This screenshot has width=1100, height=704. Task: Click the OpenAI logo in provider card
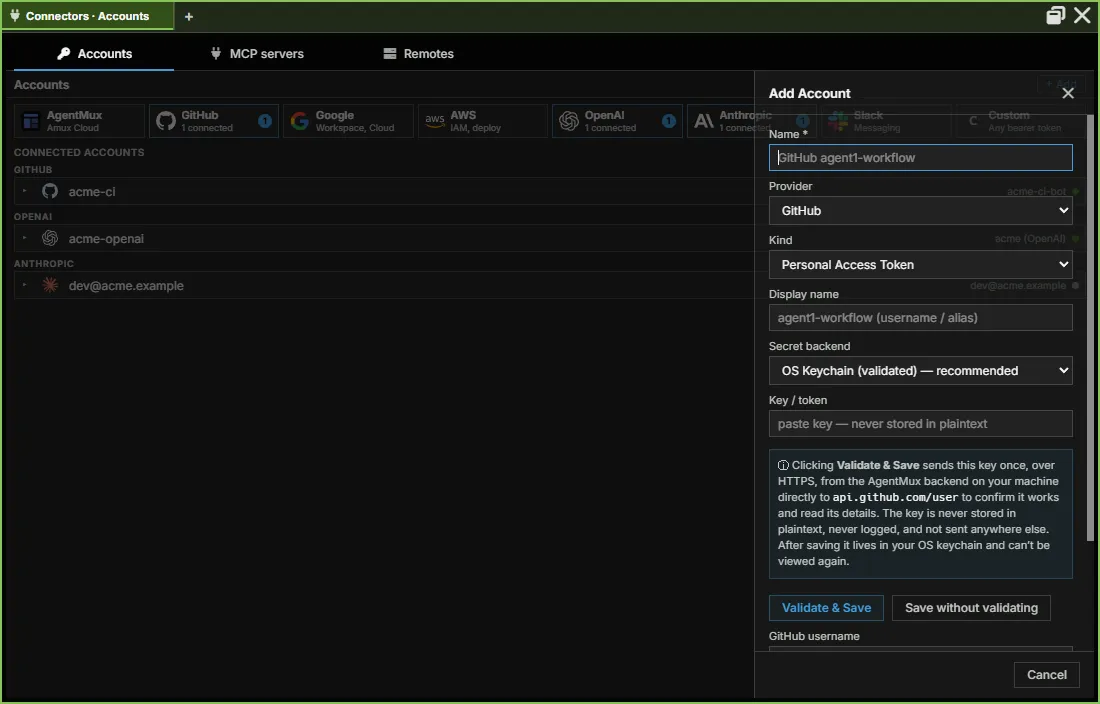(x=569, y=121)
